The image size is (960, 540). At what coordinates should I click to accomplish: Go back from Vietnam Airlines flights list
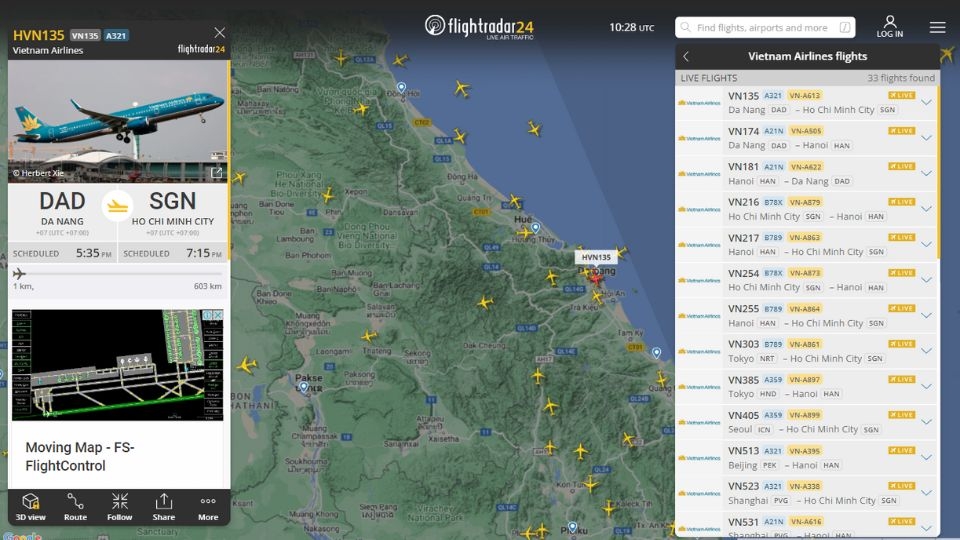click(x=686, y=57)
